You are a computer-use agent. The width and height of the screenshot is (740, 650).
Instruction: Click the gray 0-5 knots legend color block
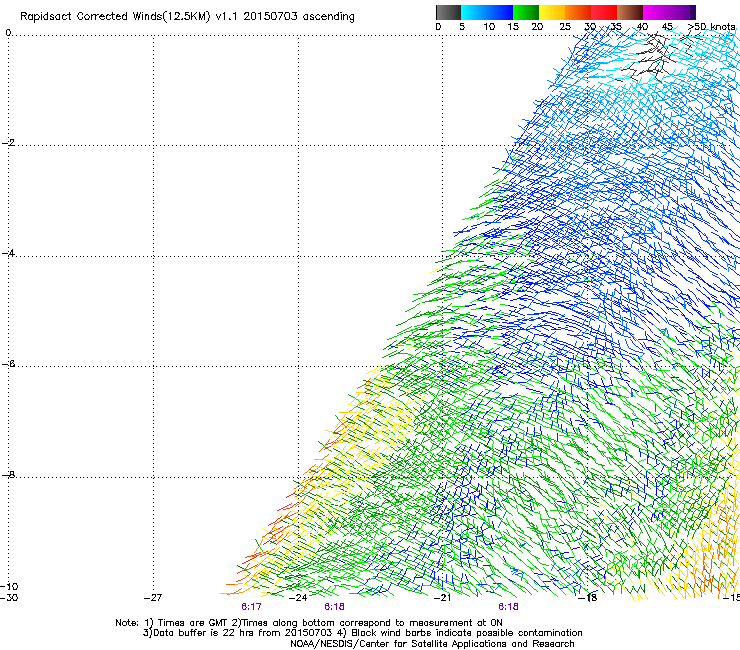tap(448, 12)
